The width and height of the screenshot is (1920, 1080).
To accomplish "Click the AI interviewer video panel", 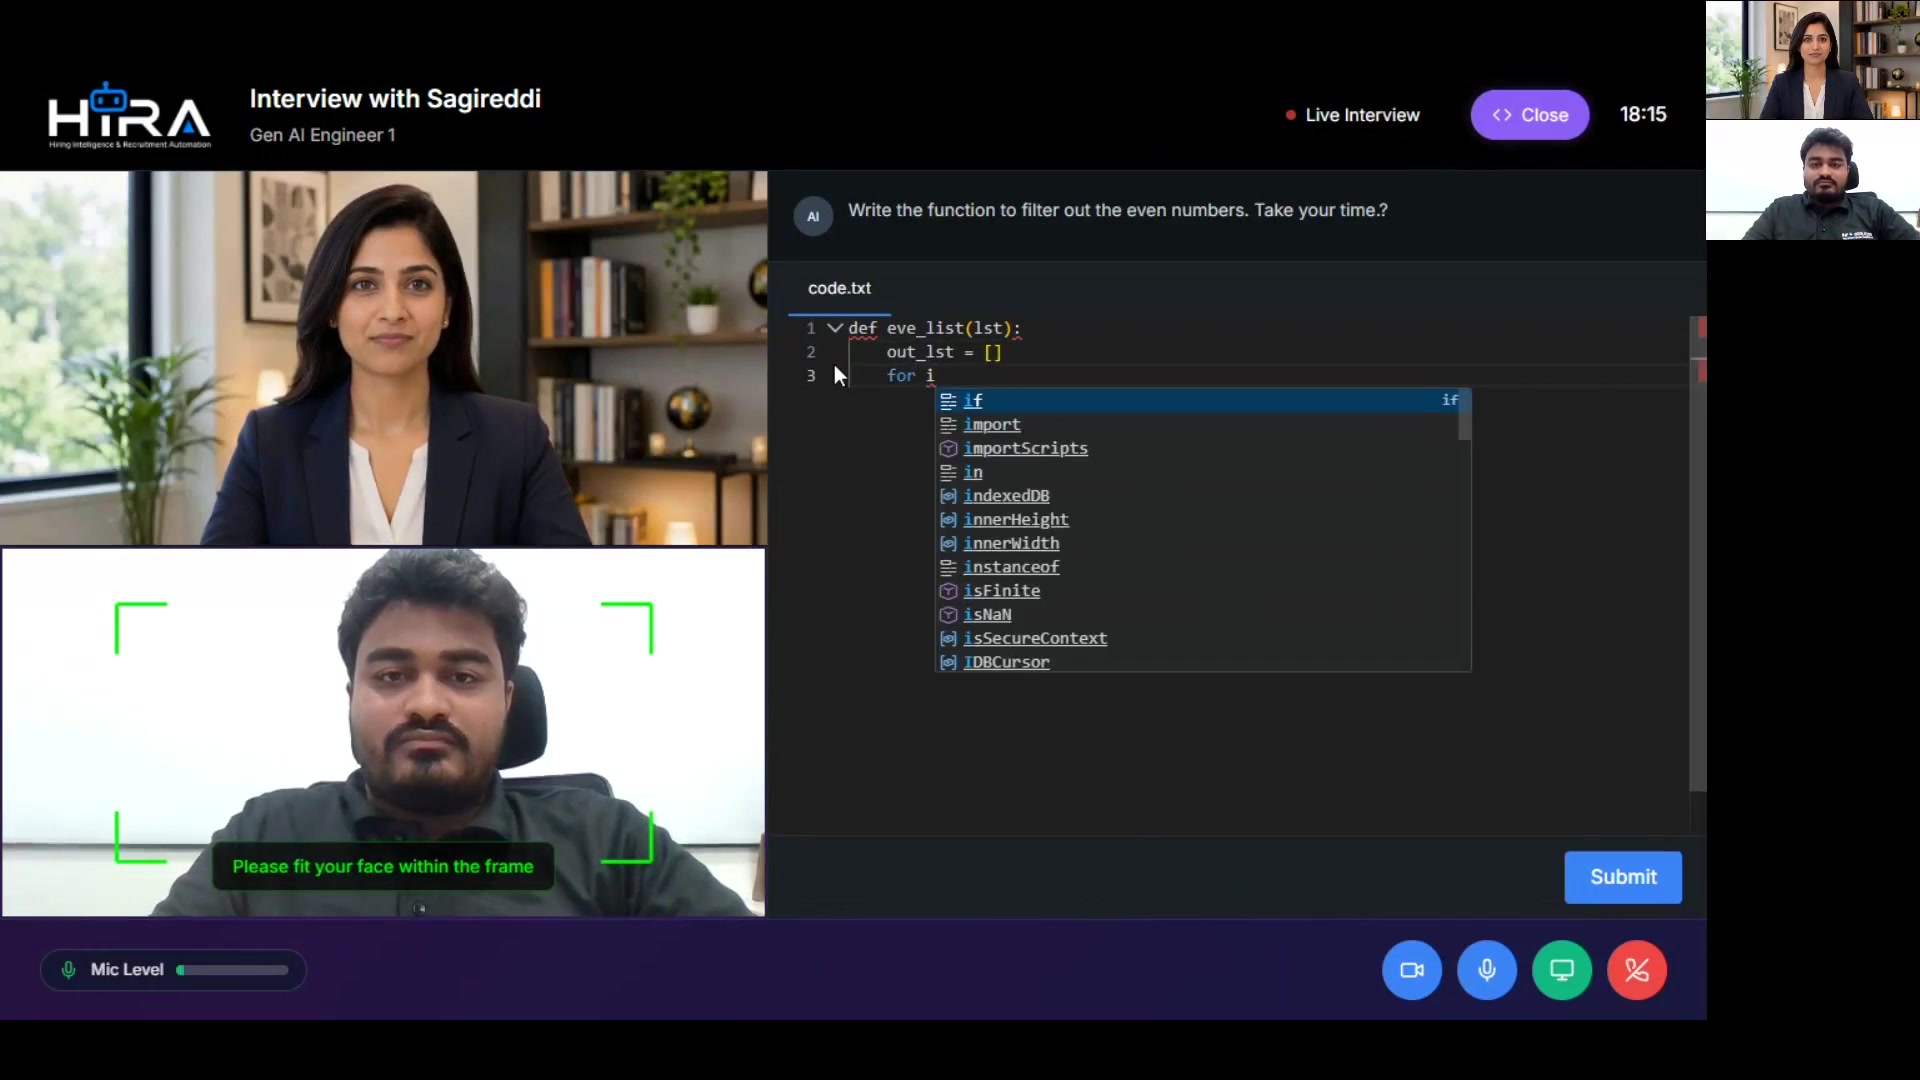I will tap(384, 357).
